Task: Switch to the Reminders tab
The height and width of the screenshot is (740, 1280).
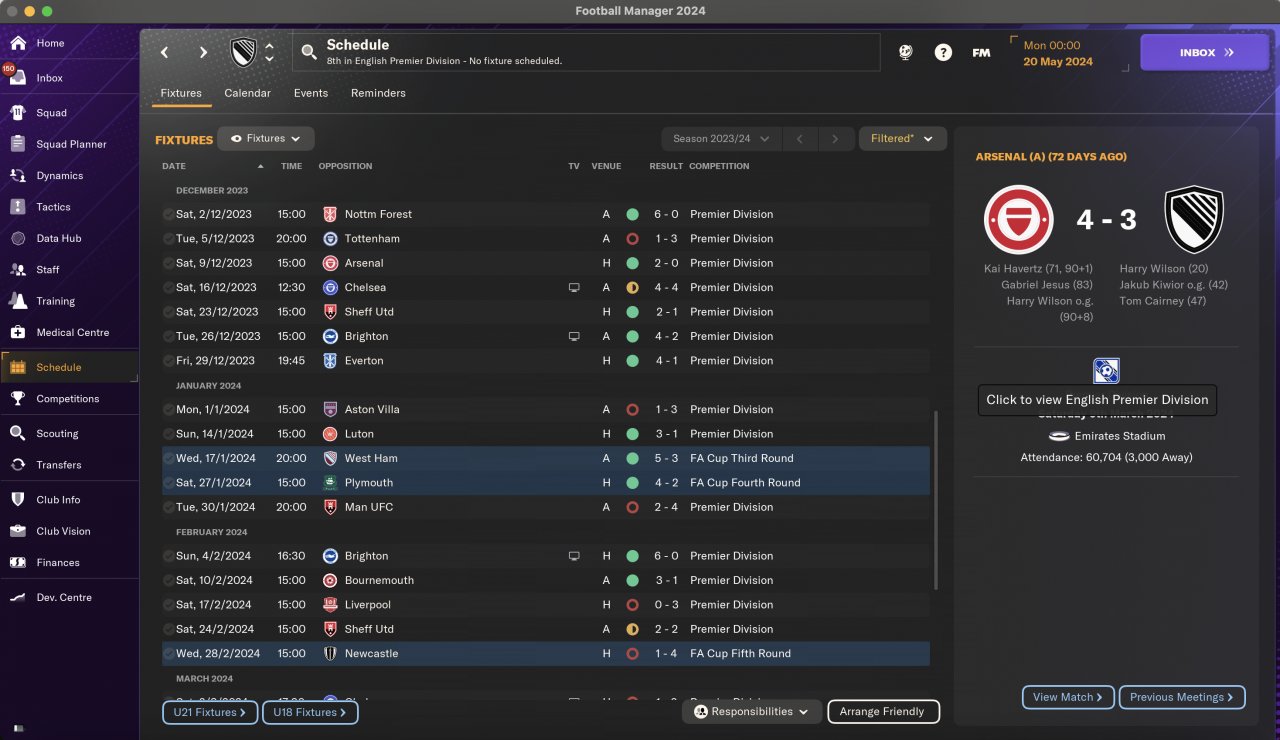Action: click(x=378, y=93)
